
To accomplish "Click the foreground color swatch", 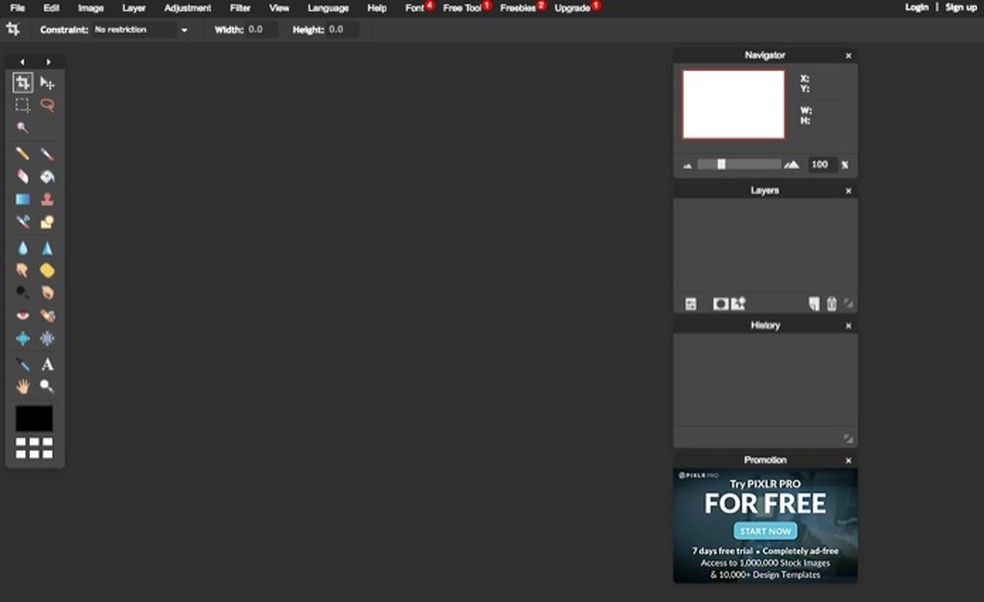I will pos(33,419).
